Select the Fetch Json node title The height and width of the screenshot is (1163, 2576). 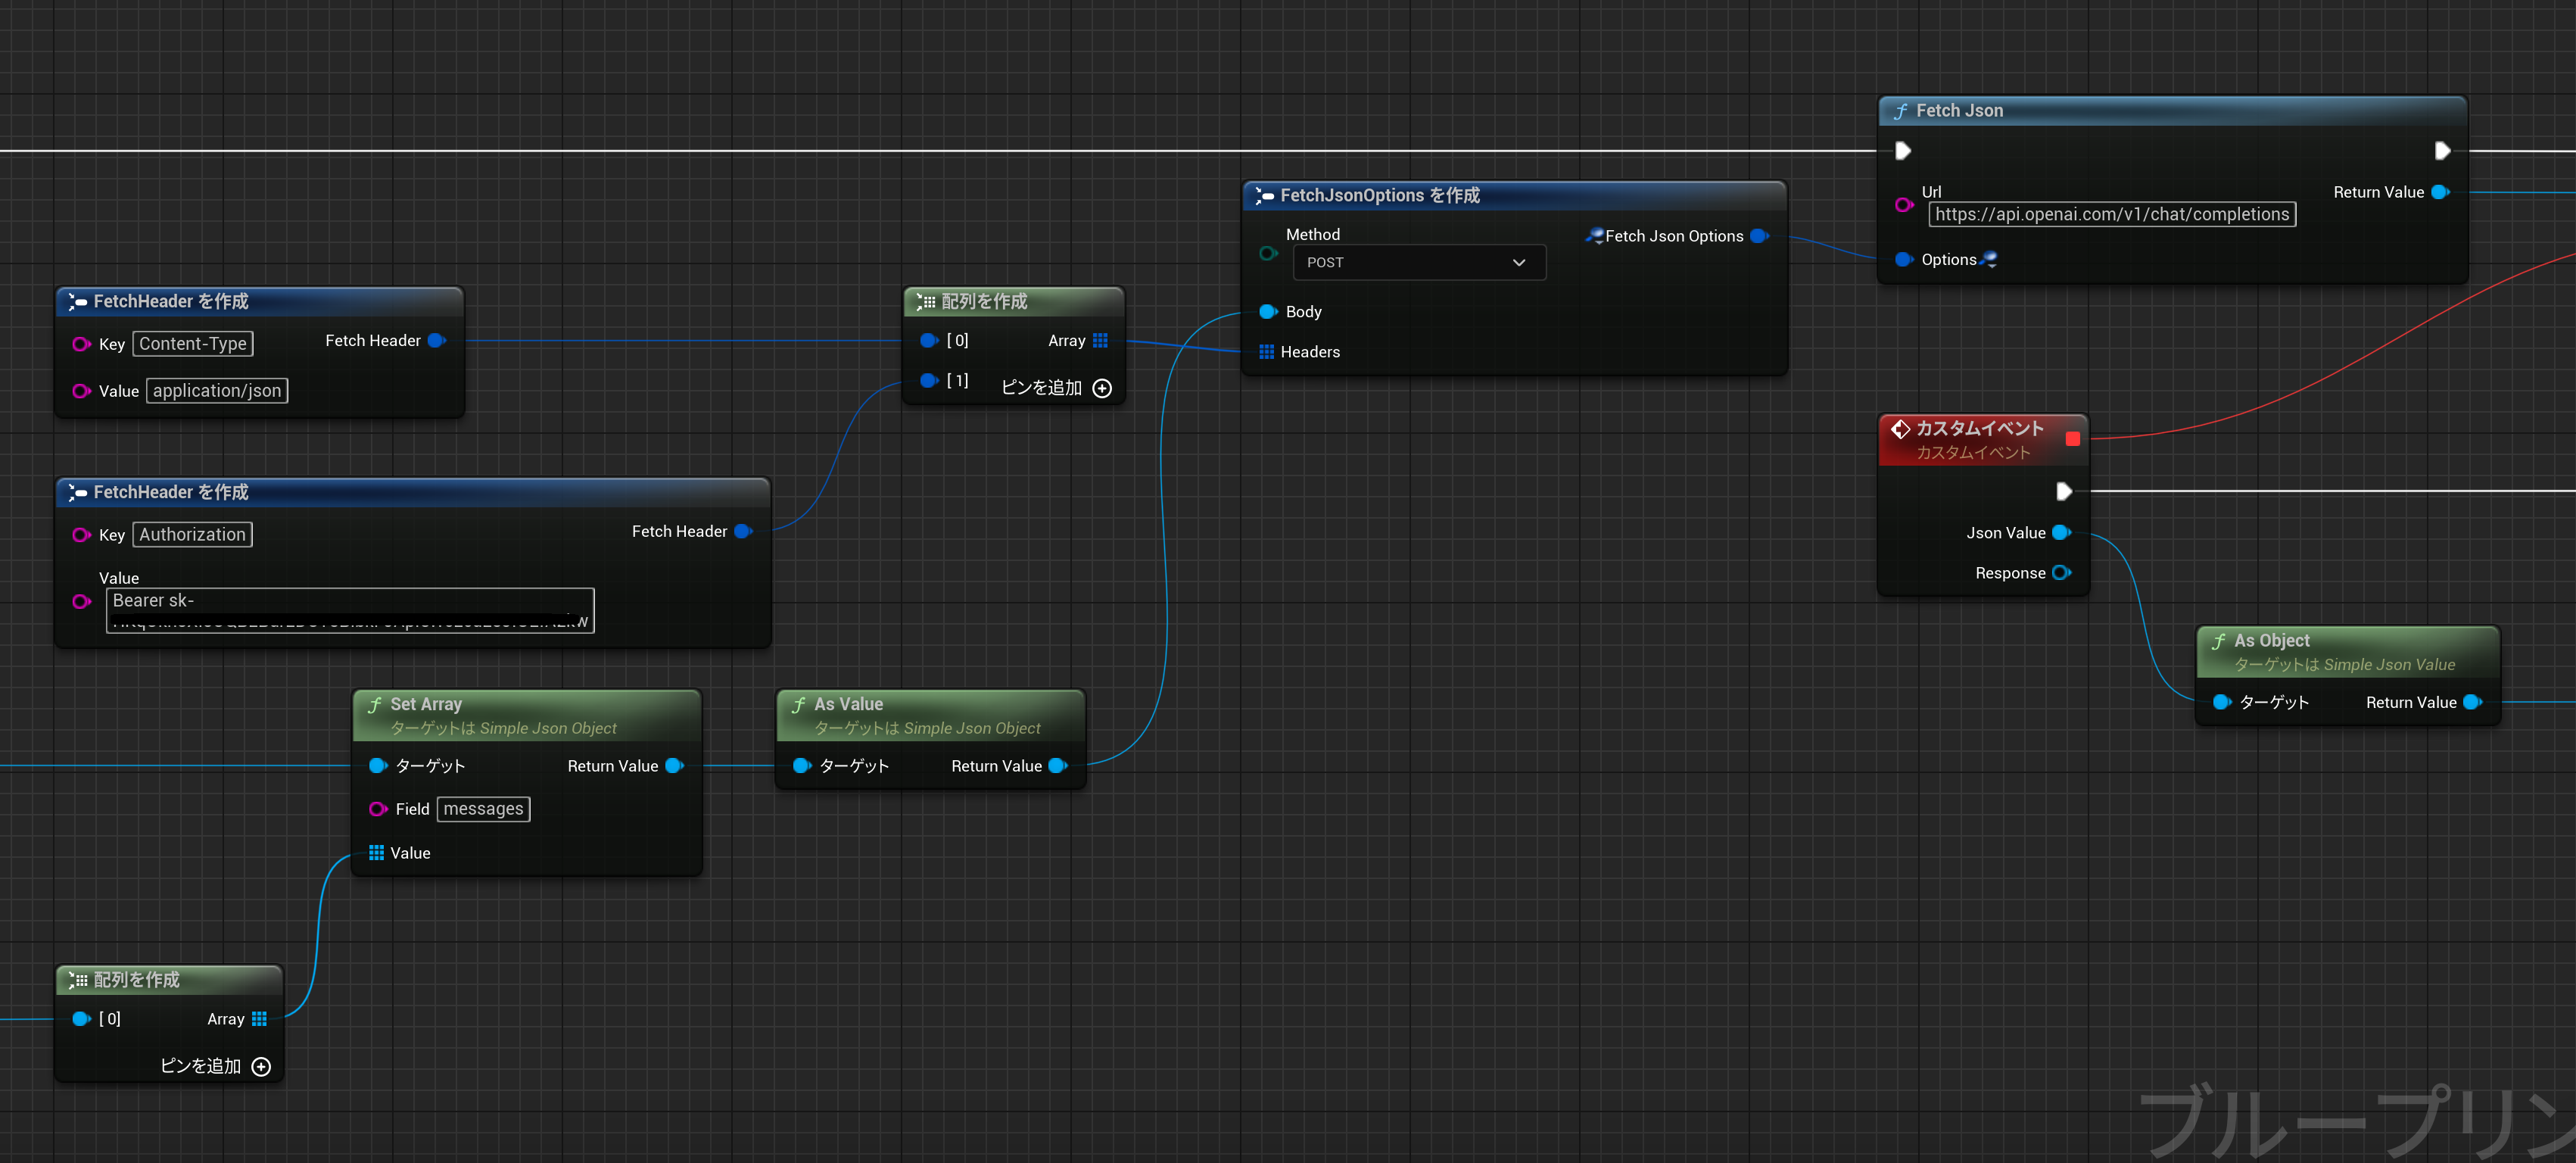pyautogui.click(x=1958, y=111)
